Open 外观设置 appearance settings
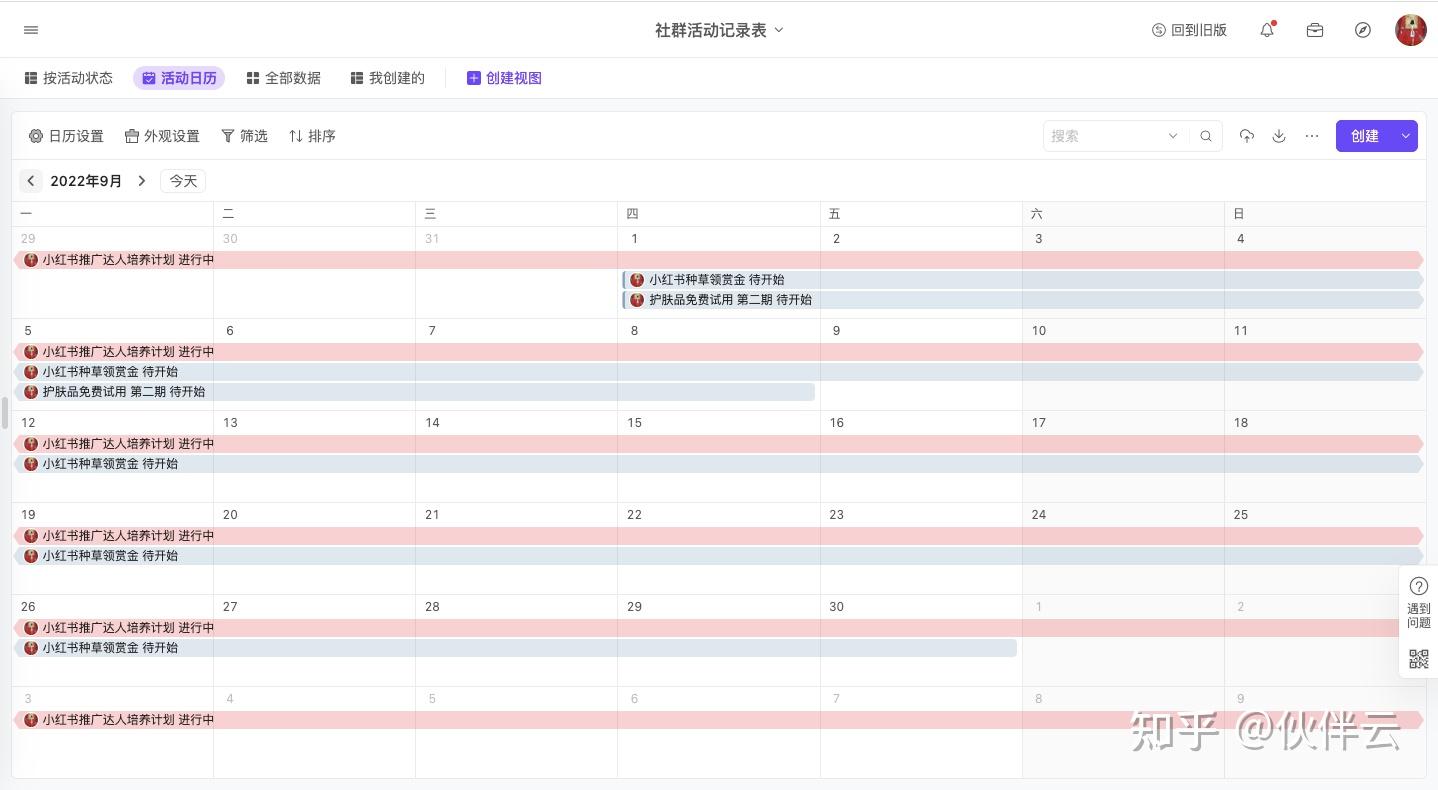Viewport: 1438px width, 790px height. (x=162, y=136)
